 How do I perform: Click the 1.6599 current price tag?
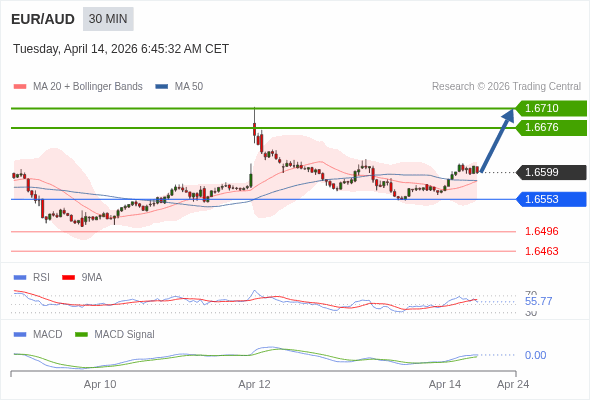coord(551,172)
